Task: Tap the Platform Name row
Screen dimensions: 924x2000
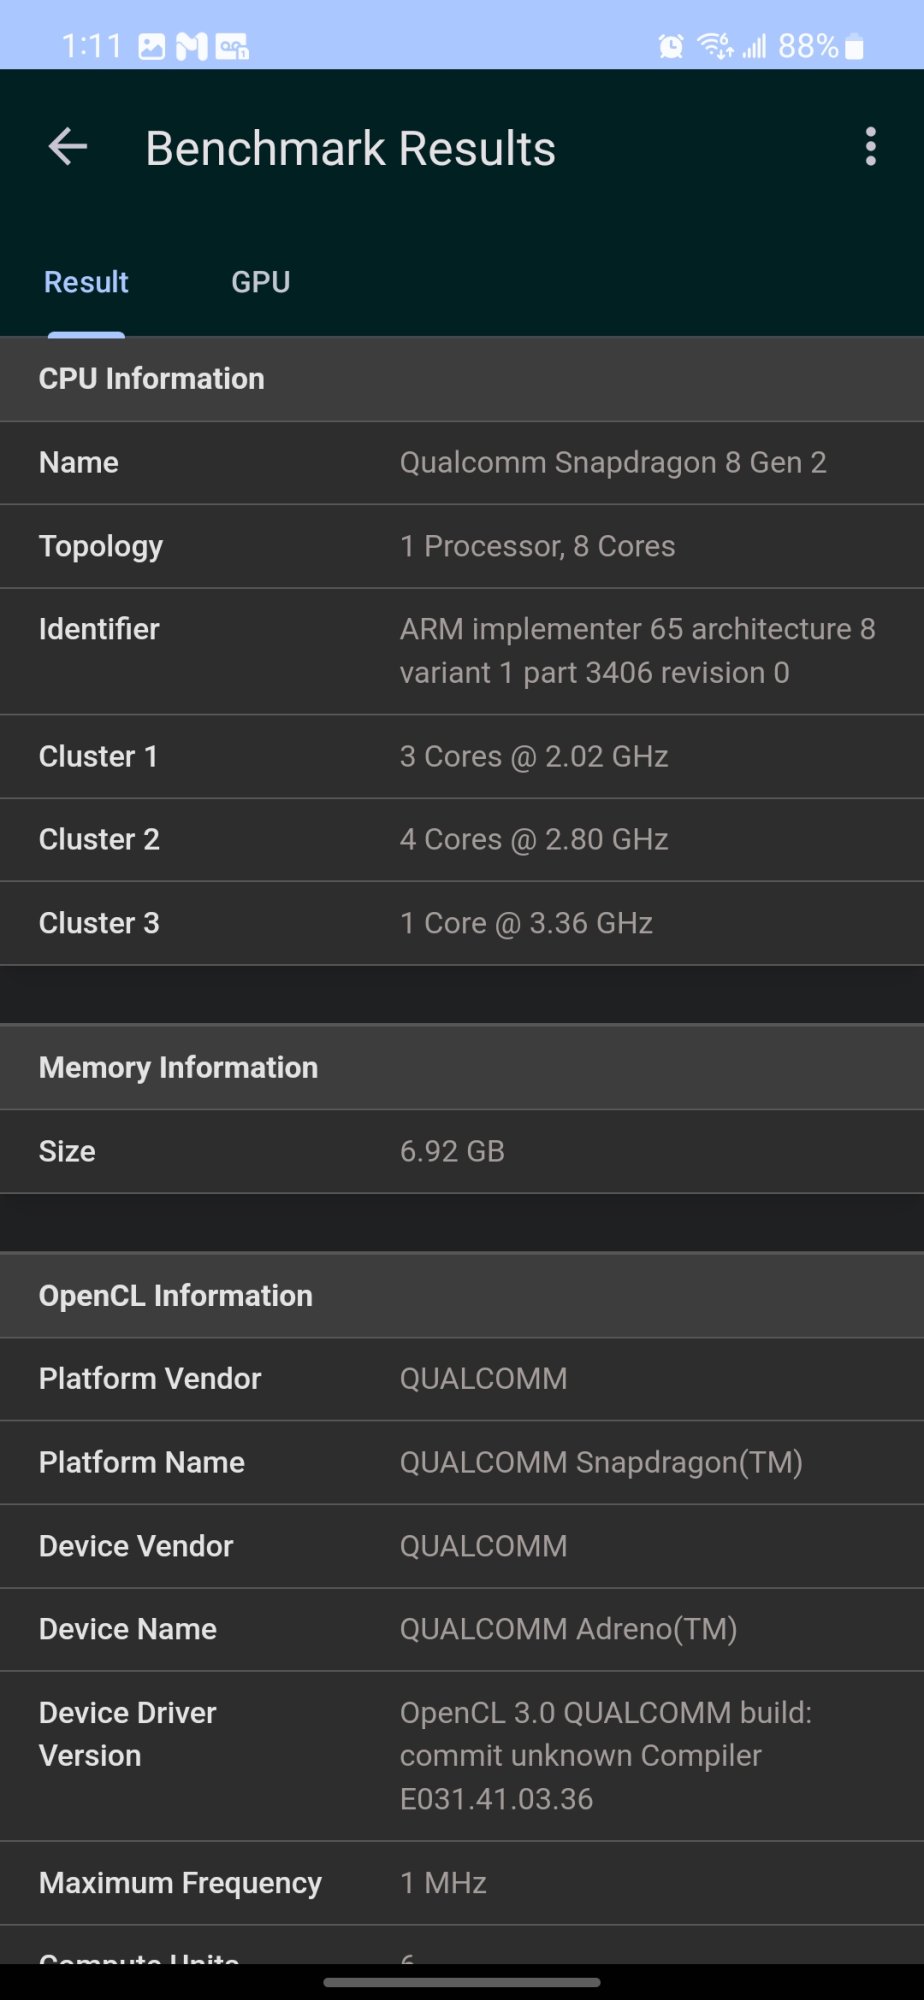Action: pyautogui.click(x=462, y=1462)
